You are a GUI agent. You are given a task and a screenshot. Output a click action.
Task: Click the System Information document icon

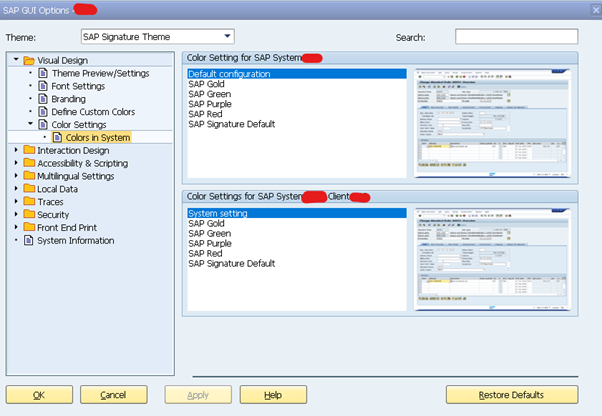coord(29,240)
